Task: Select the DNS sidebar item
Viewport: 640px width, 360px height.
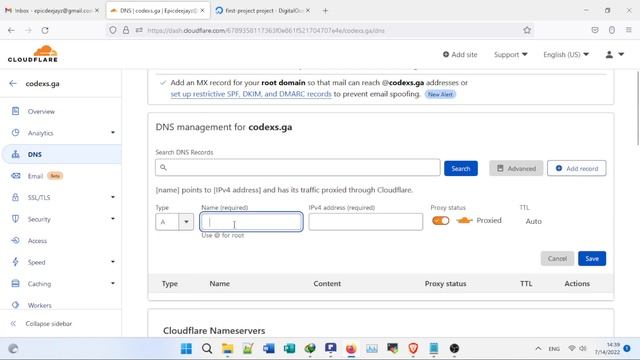Action: click(61, 154)
